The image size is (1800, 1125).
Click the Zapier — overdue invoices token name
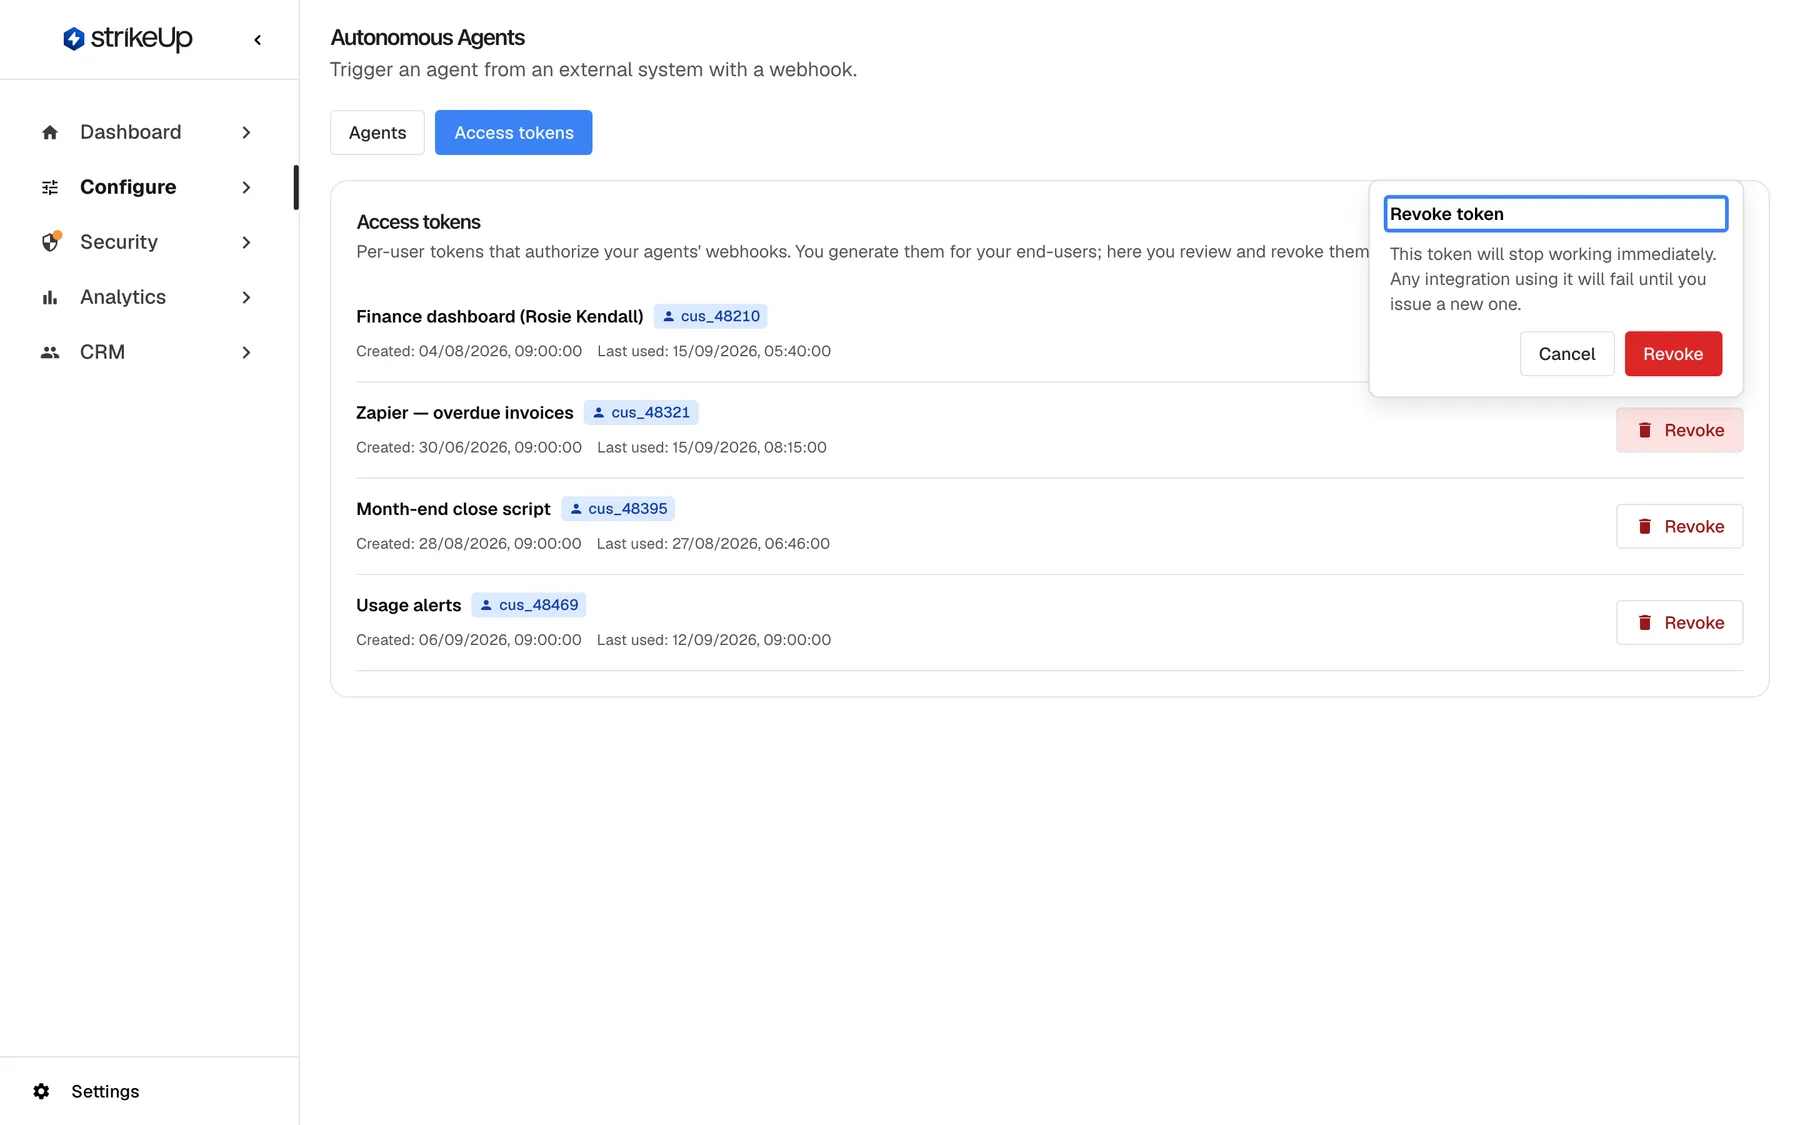pyautogui.click(x=465, y=413)
